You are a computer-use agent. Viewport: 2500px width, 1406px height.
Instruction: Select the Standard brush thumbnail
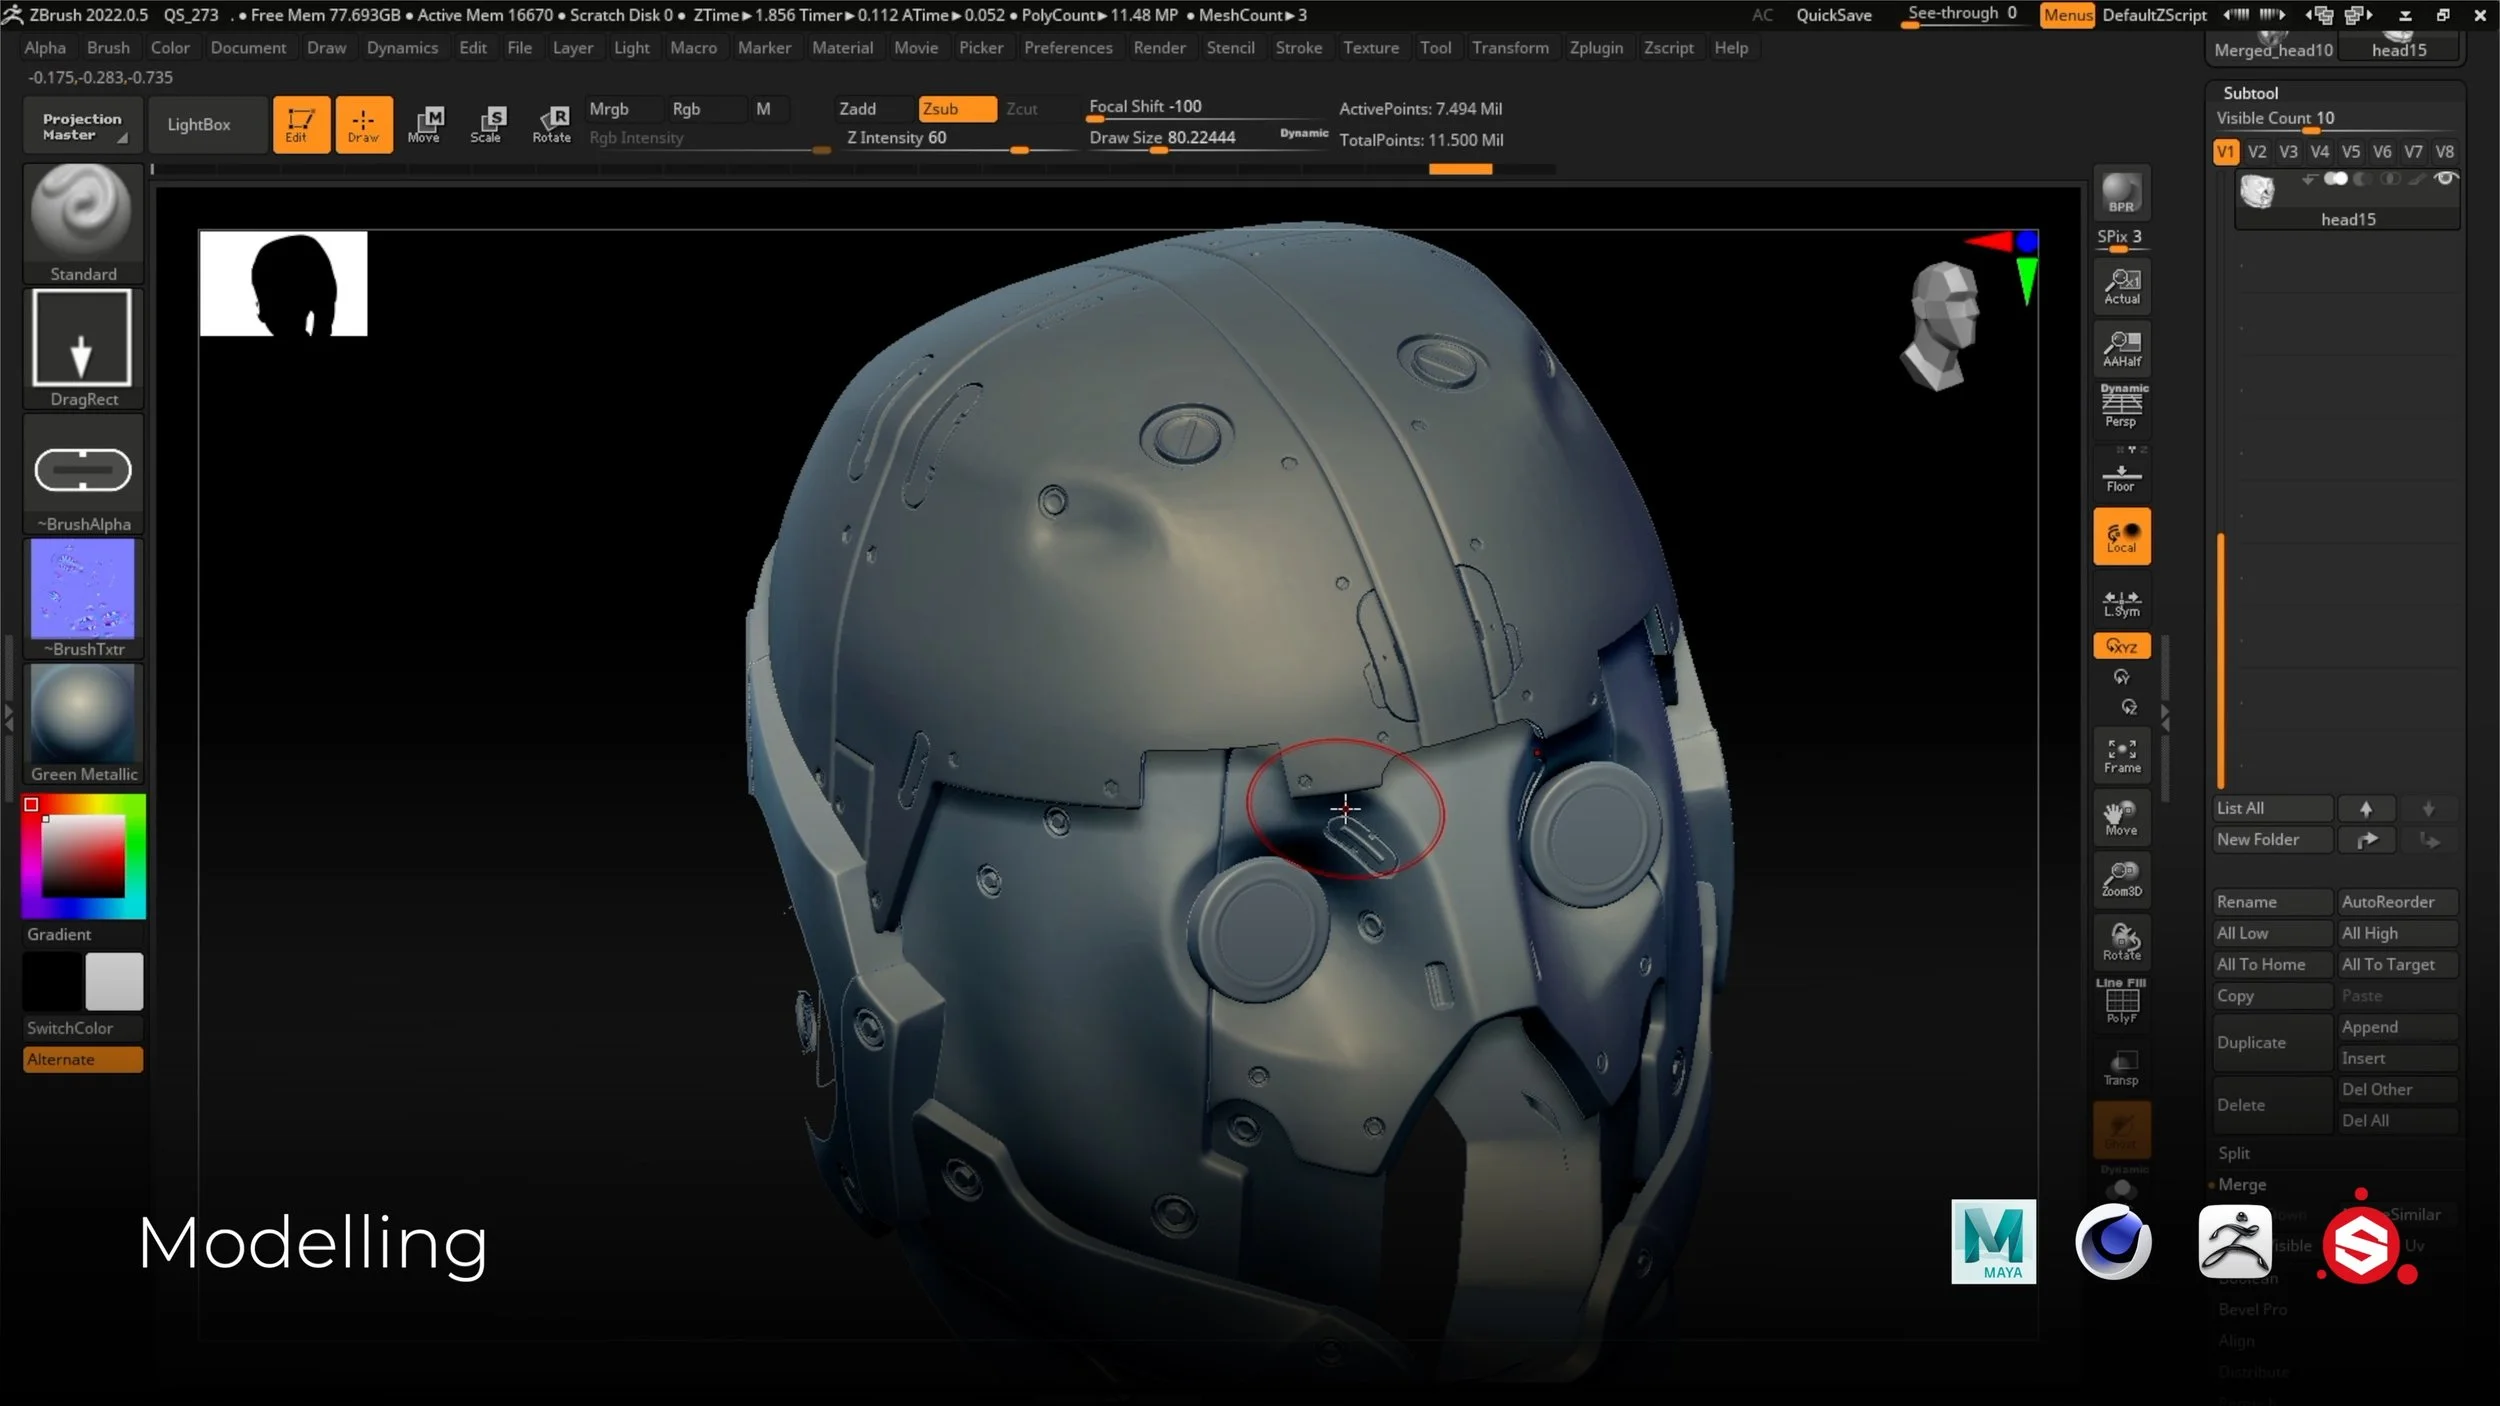point(82,223)
